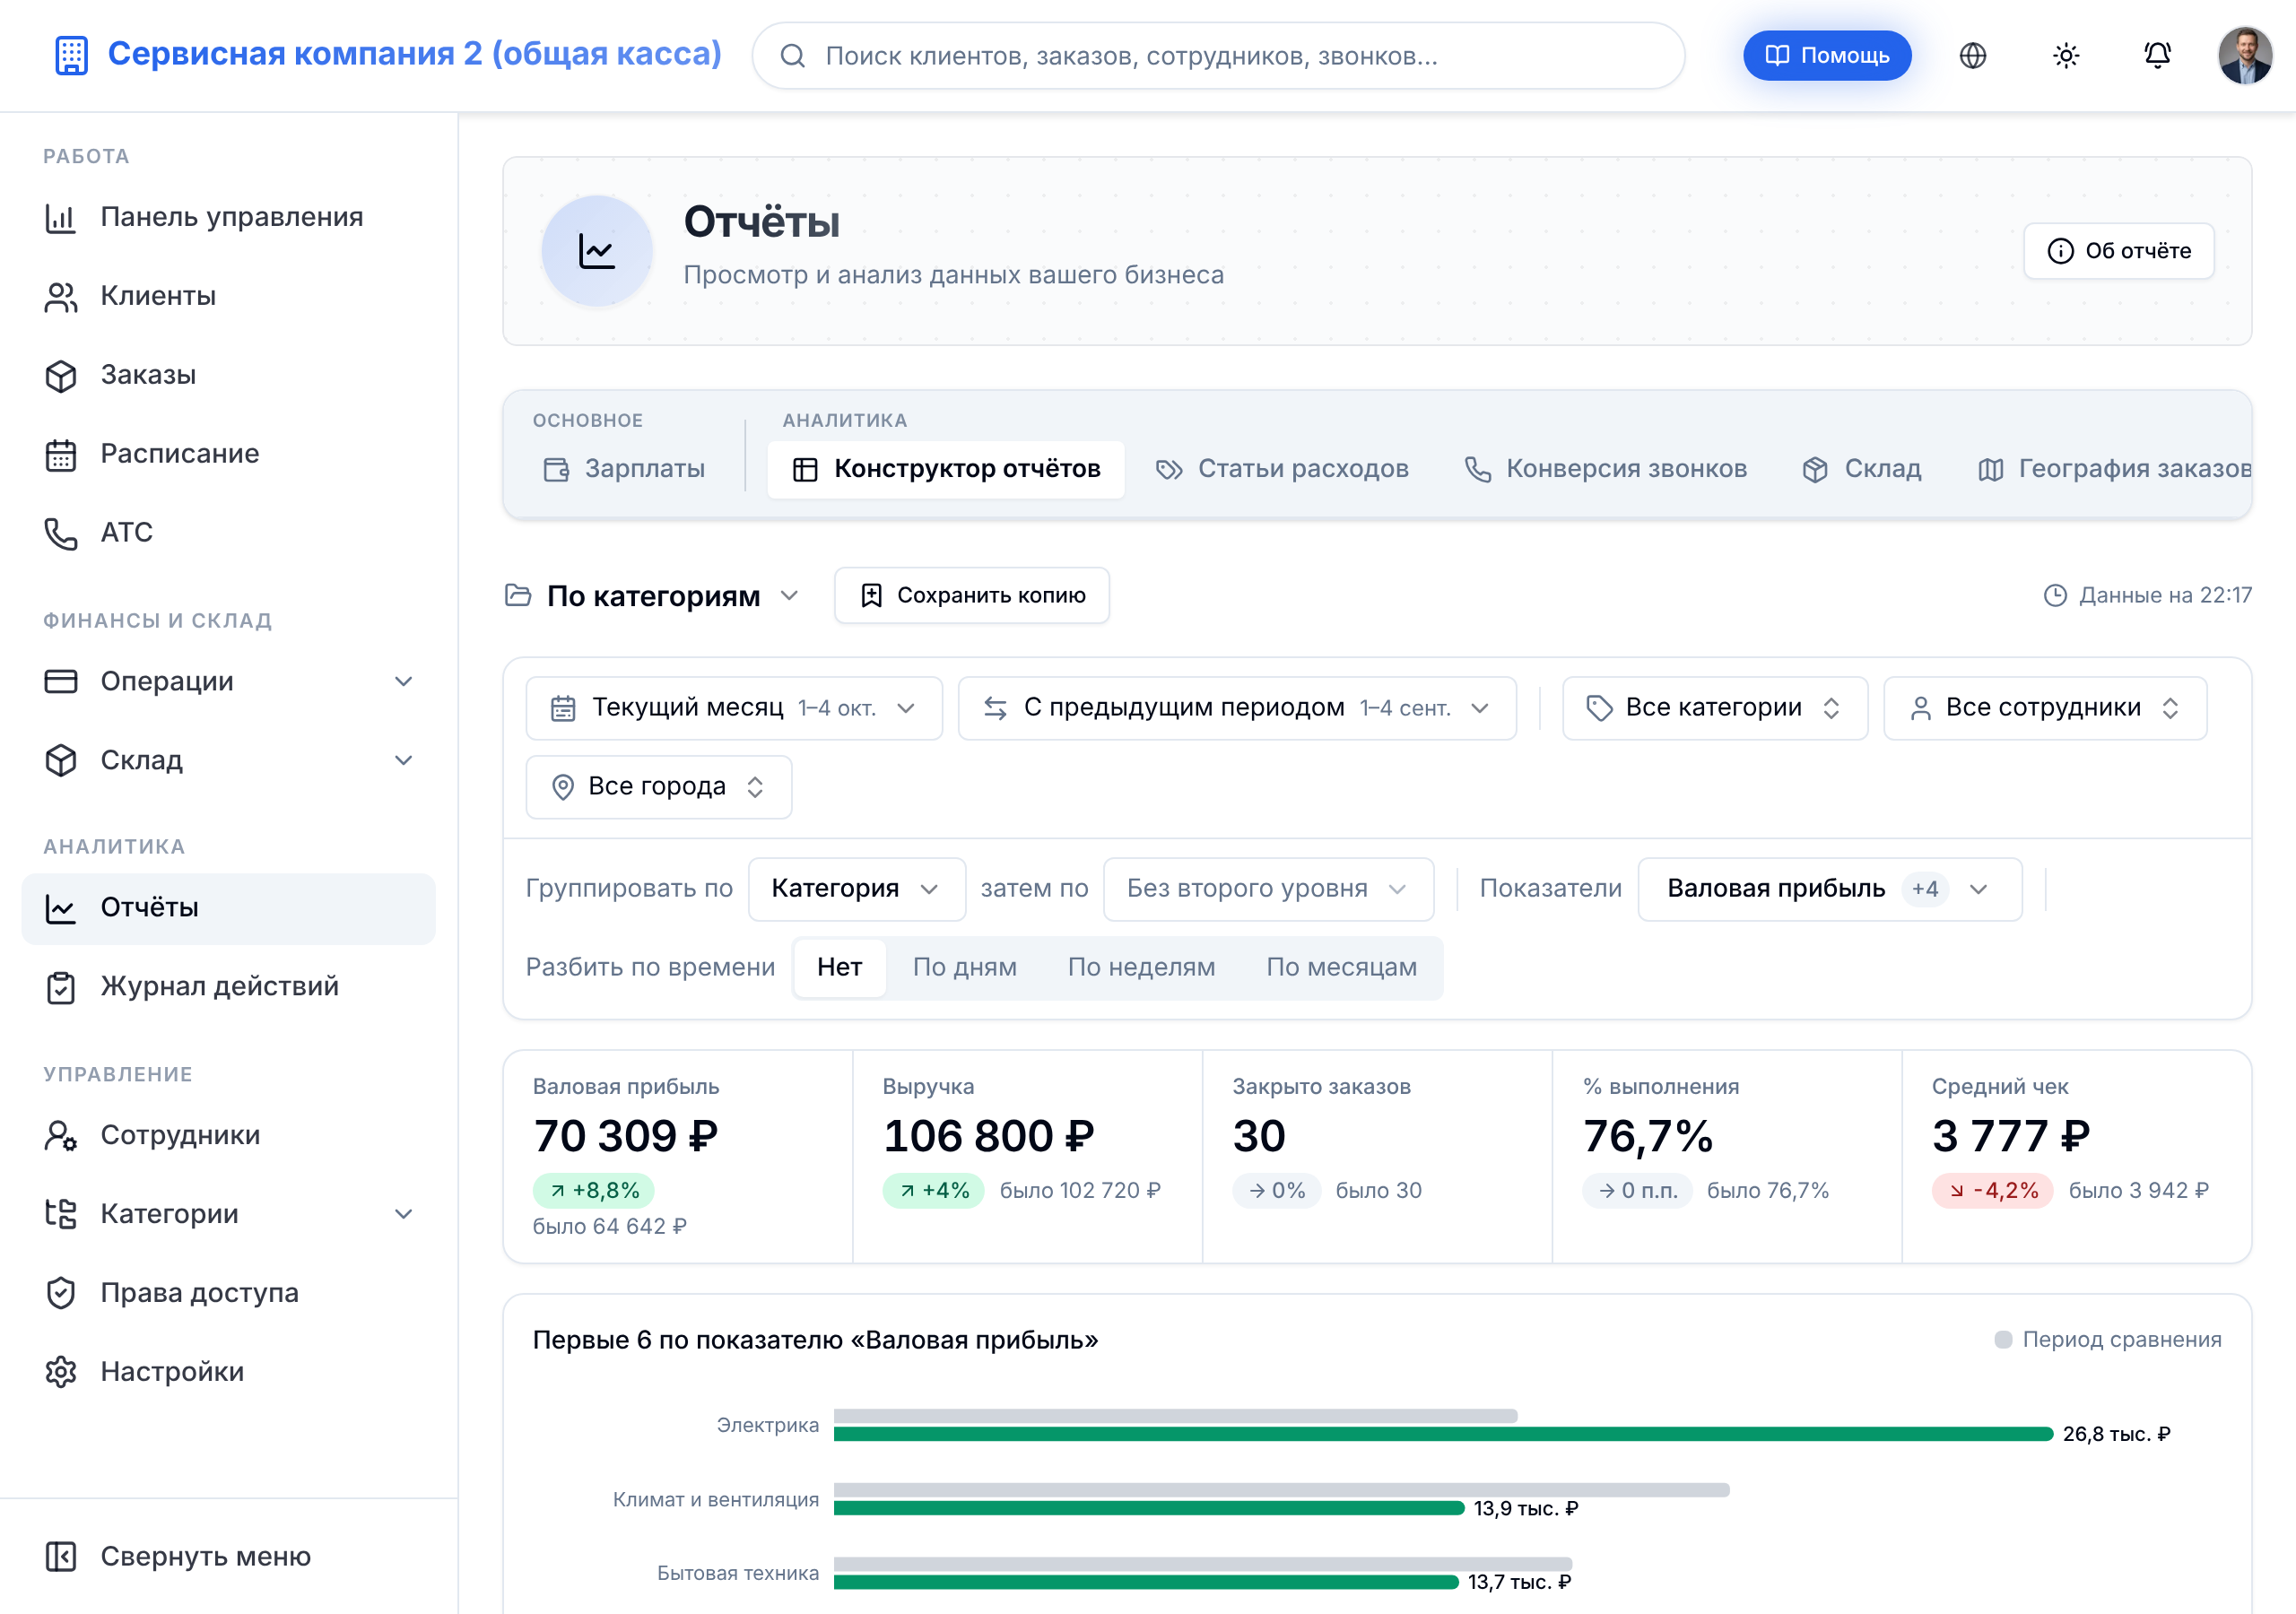Go to Расписание calendar item
The image size is (2296, 1614).
coord(228,454)
